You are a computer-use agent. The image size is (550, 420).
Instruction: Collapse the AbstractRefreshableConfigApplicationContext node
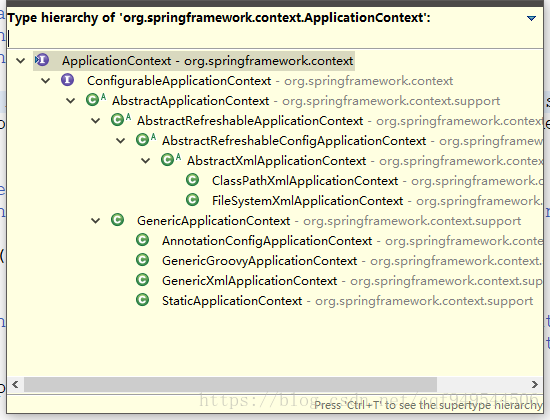pos(120,141)
